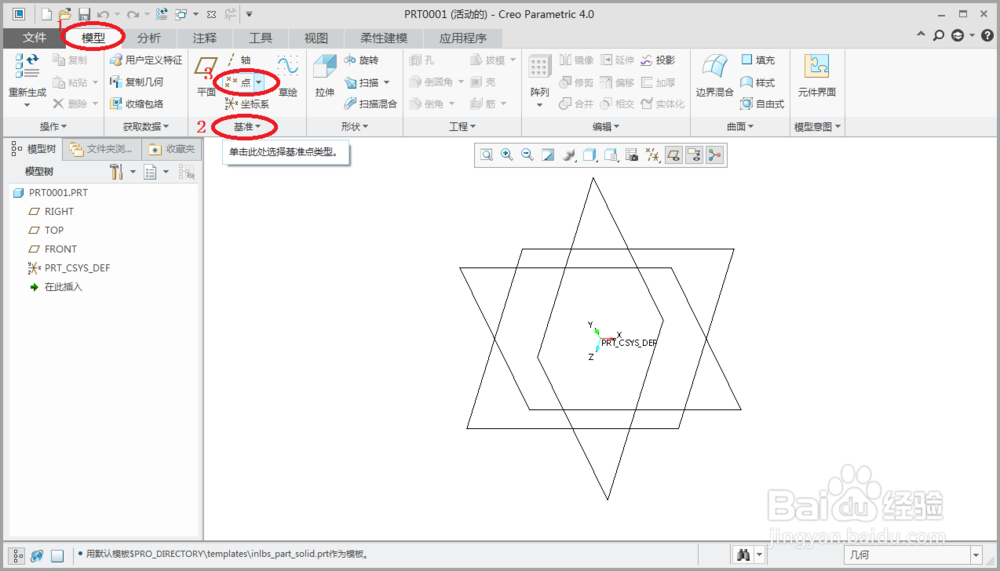Screen dimensions: 1000x571
Task: Click the Zoom Out magnifier icon
Action: coord(527,155)
